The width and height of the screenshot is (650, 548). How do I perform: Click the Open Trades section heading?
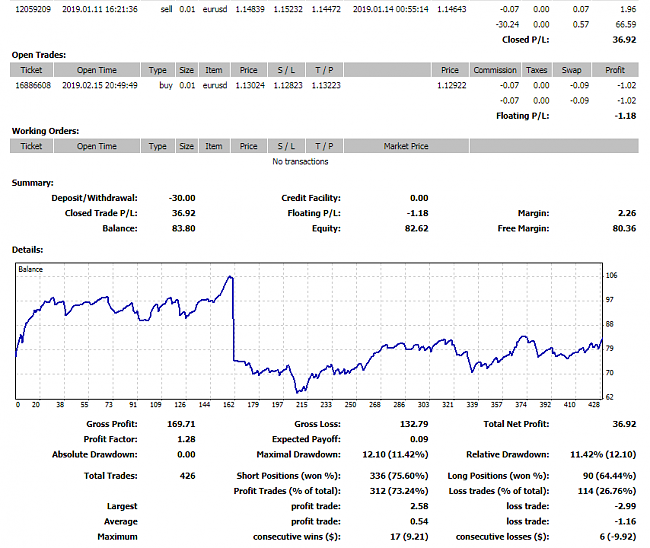click(39, 55)
